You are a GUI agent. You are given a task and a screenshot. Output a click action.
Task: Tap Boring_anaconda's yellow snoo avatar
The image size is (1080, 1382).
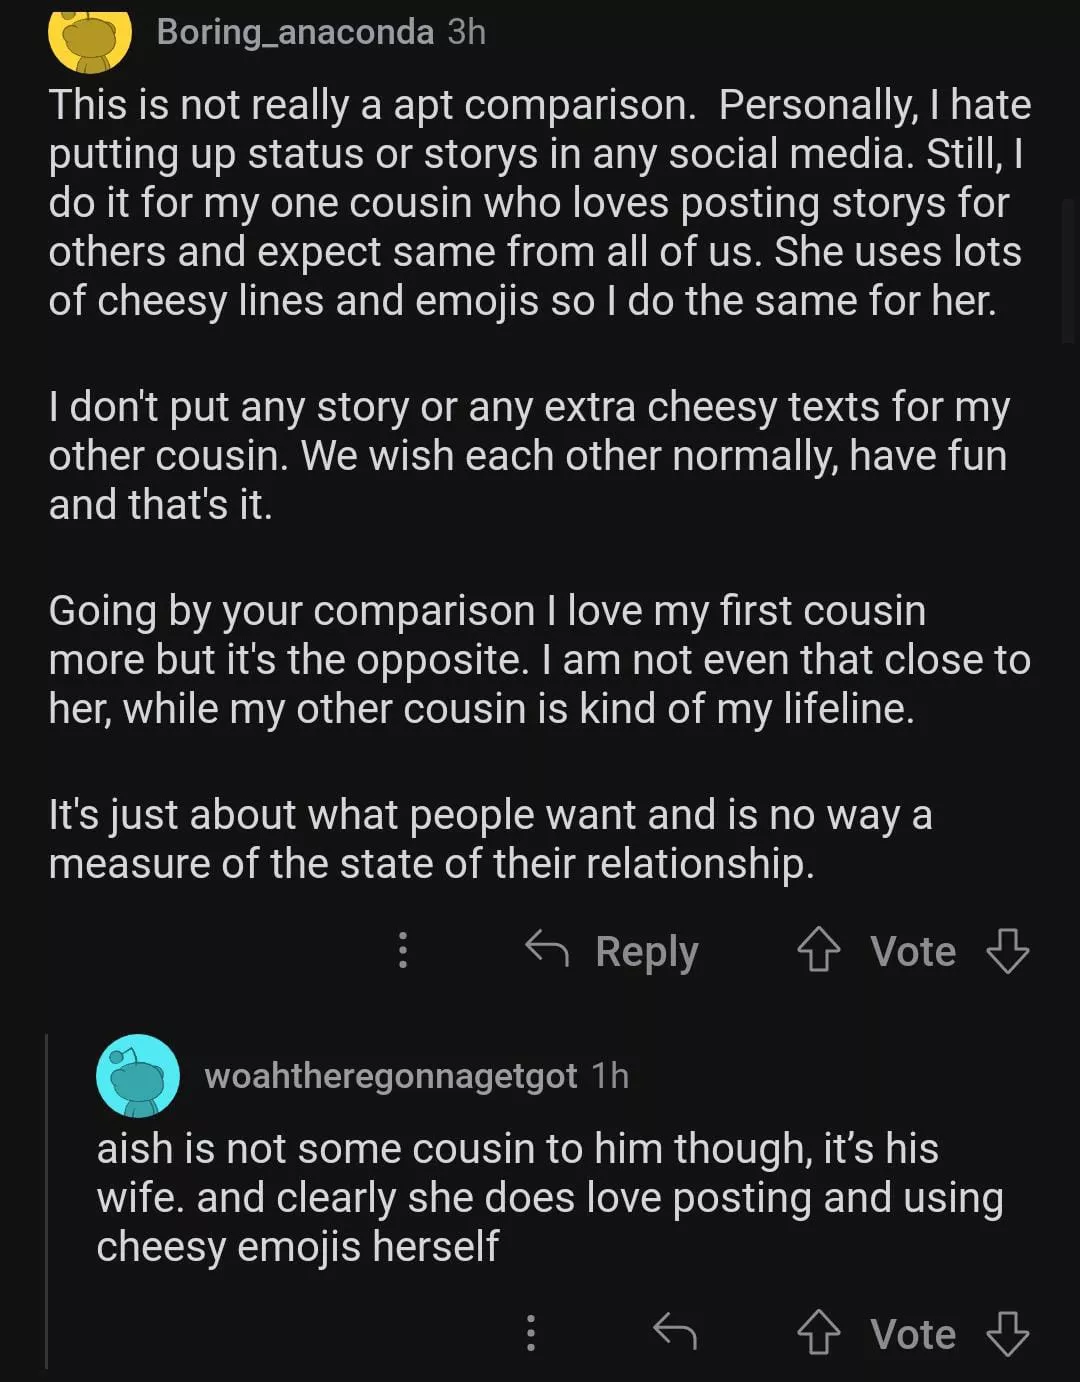coord(90,40)
